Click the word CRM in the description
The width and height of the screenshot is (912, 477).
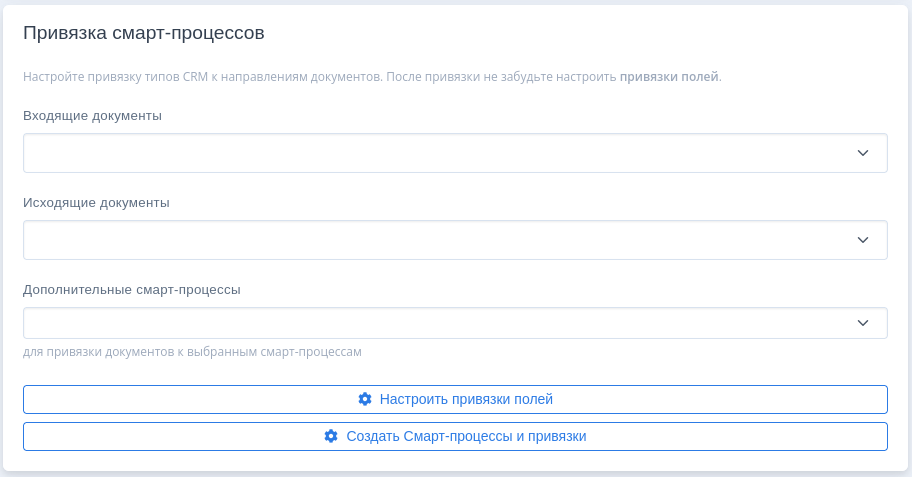[x=195, y=76]
